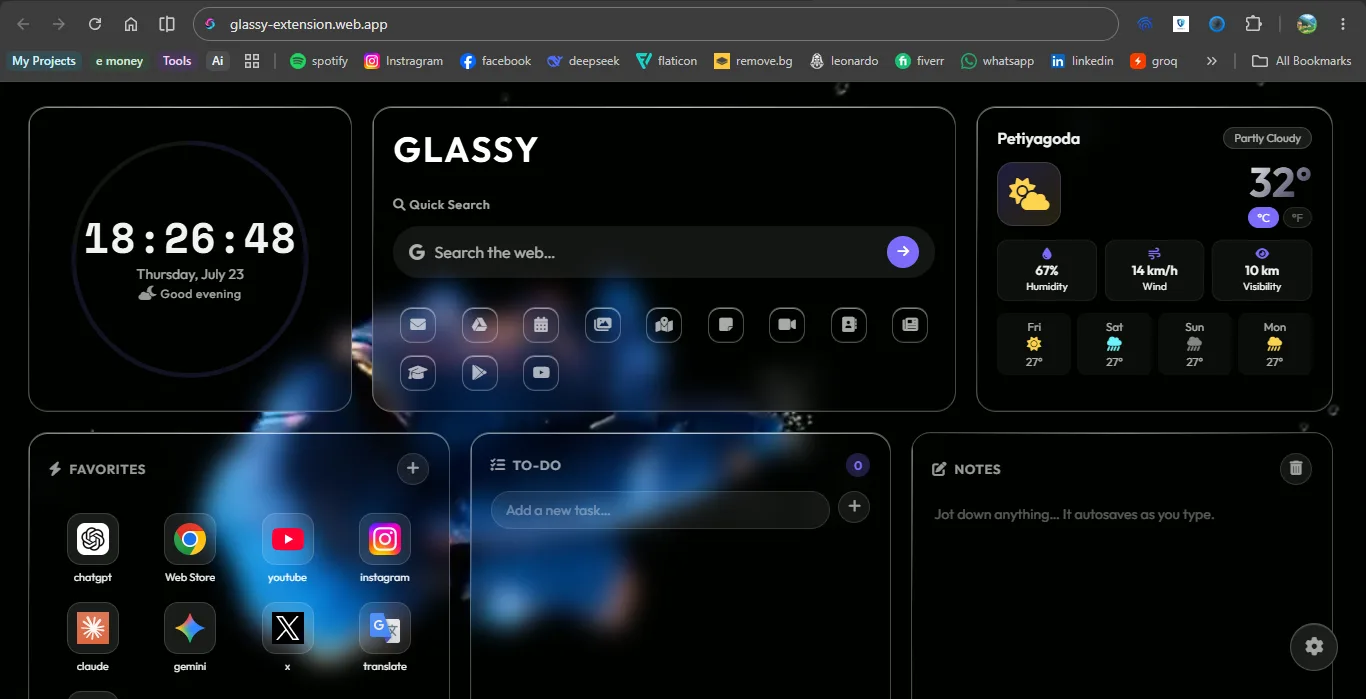Open the Chrome profile avatar
1366x699 pixels.
point(1306,24)
